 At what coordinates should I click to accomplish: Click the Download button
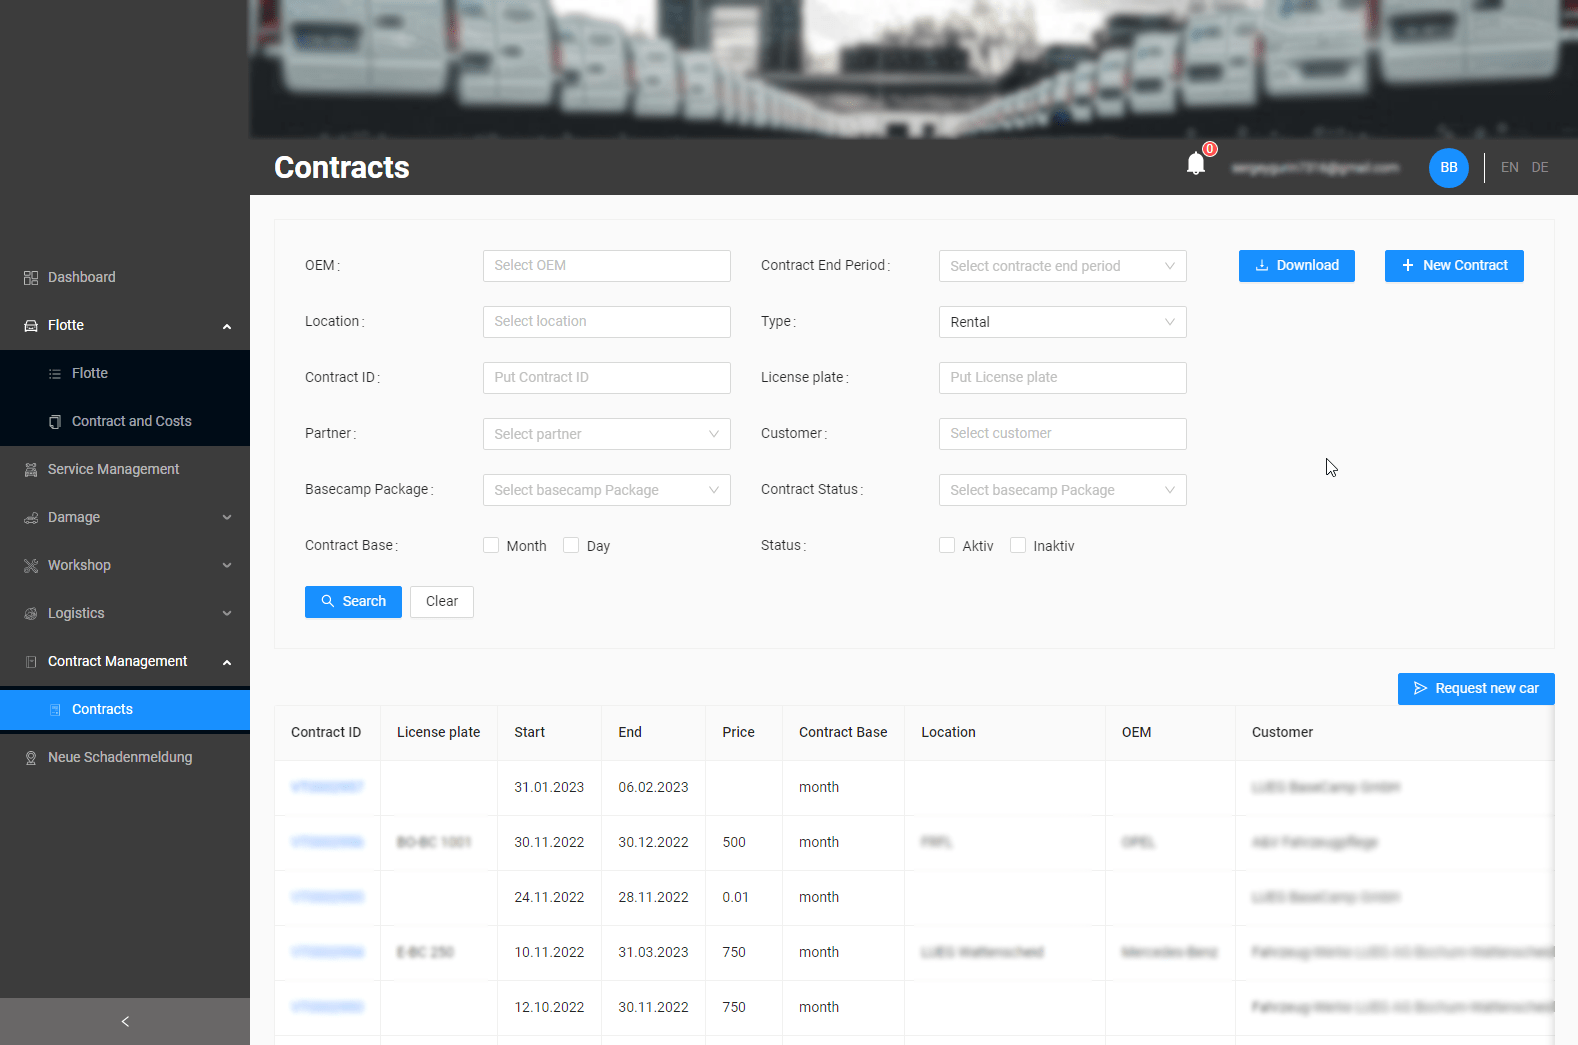tap(1296, 266)
